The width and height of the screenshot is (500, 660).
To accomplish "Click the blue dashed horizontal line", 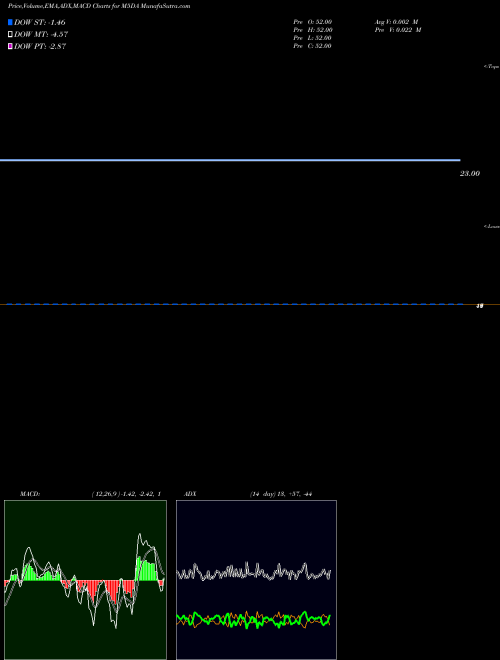I will pyautogui.click(x=234, y=304).
